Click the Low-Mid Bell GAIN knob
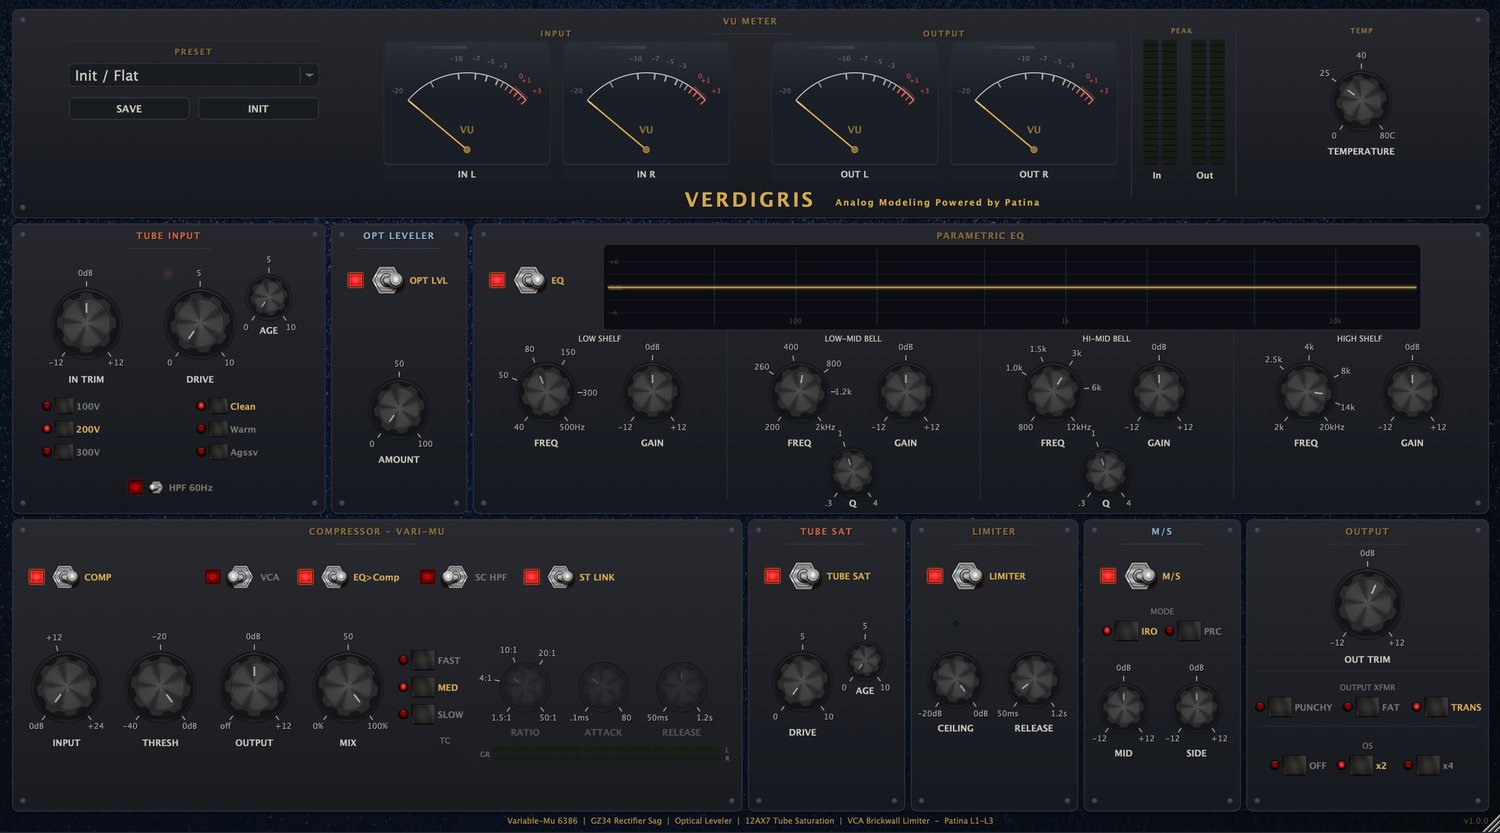This screenshot has width=1500, height=833. 905,392
